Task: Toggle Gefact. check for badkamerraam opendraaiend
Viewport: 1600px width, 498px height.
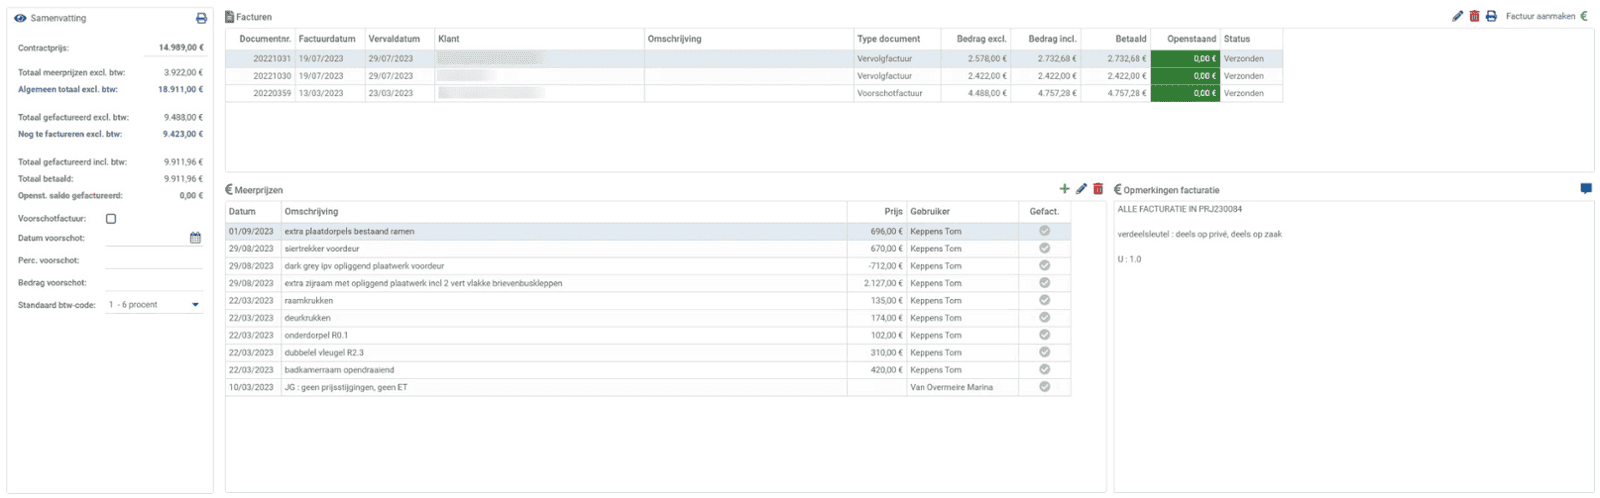Action: click(1044, 370)
